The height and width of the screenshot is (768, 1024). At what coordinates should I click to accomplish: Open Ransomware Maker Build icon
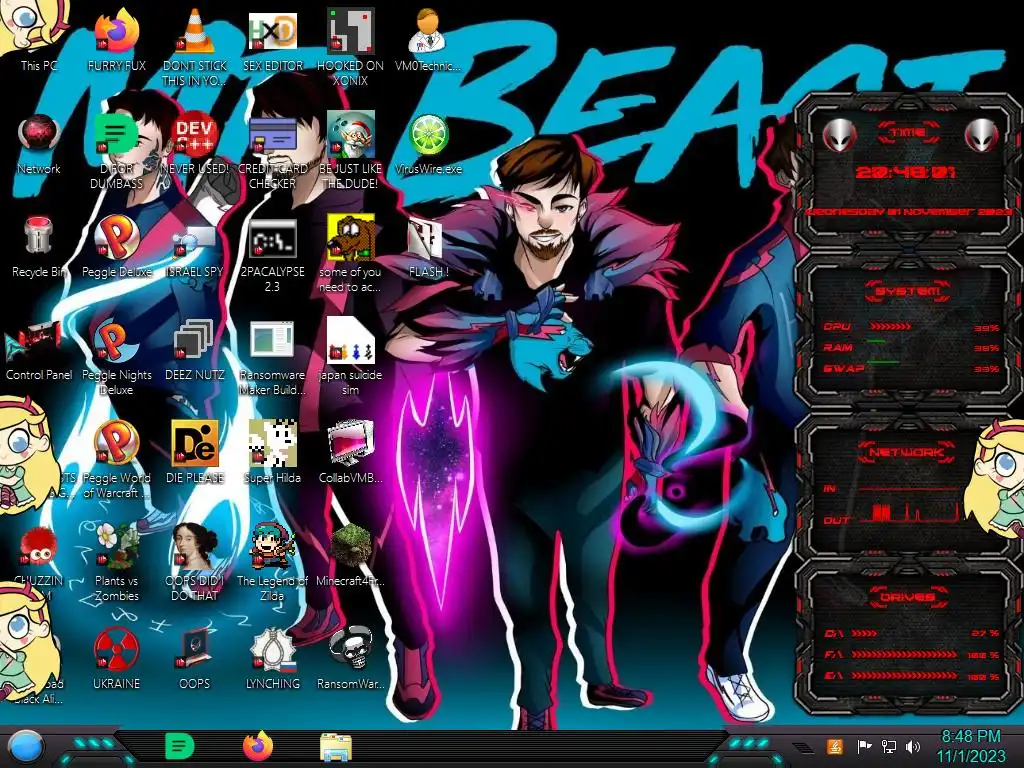click(x=272, y=358)
